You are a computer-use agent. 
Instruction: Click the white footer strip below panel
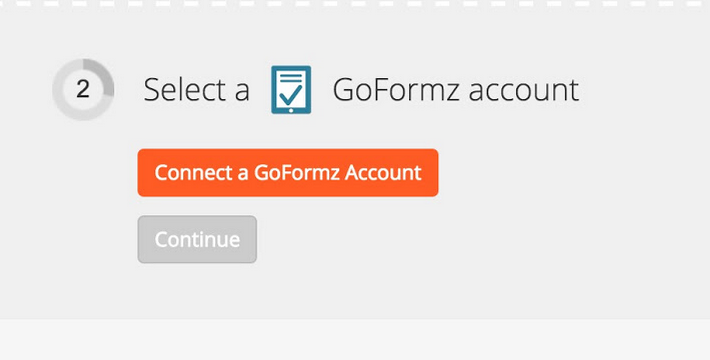(355, 340)
